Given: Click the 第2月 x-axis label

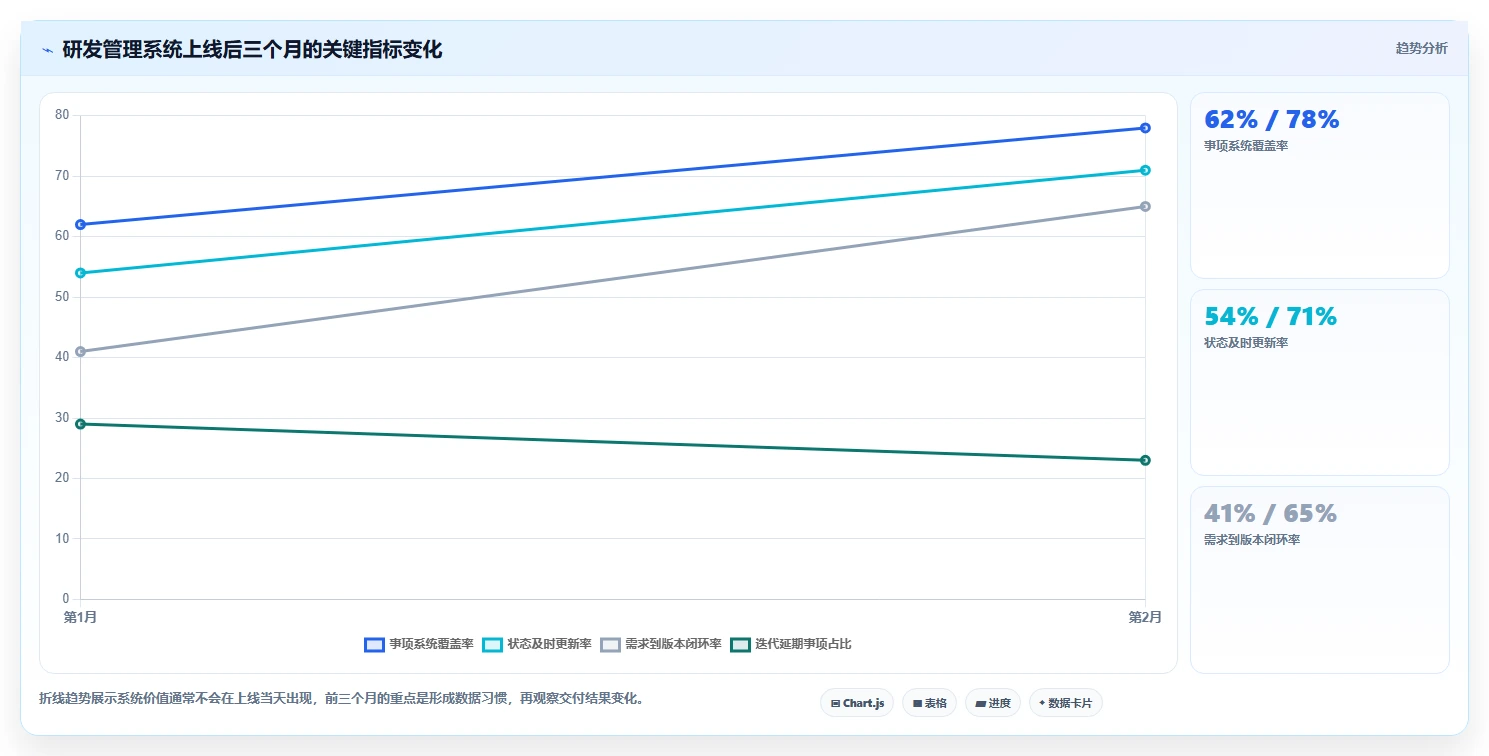Looking at the screenshot, I should [x=1145, y=617].
